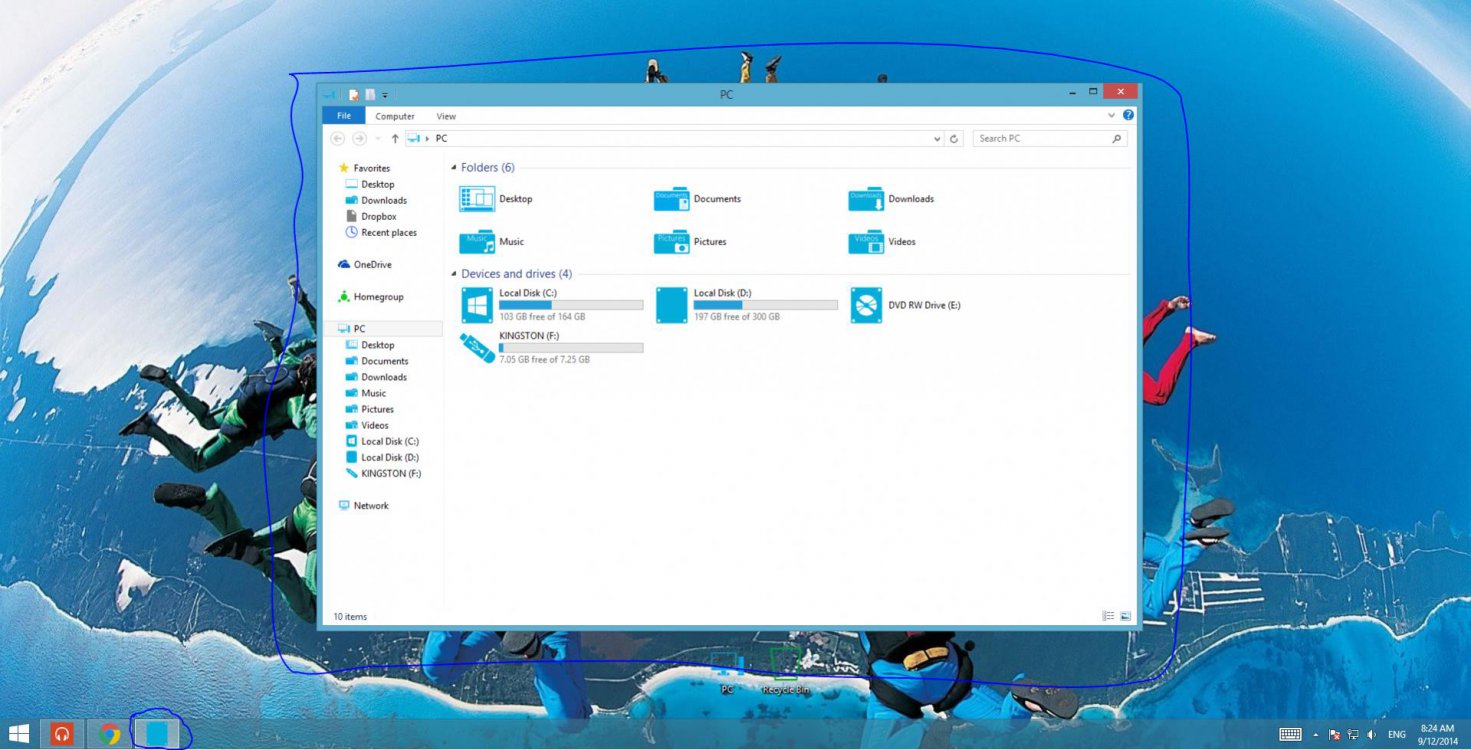This screenshot has width=1471, height=750.
Task: Select the Recycle Bin desktop icon
Action: (x=785, y=671)
